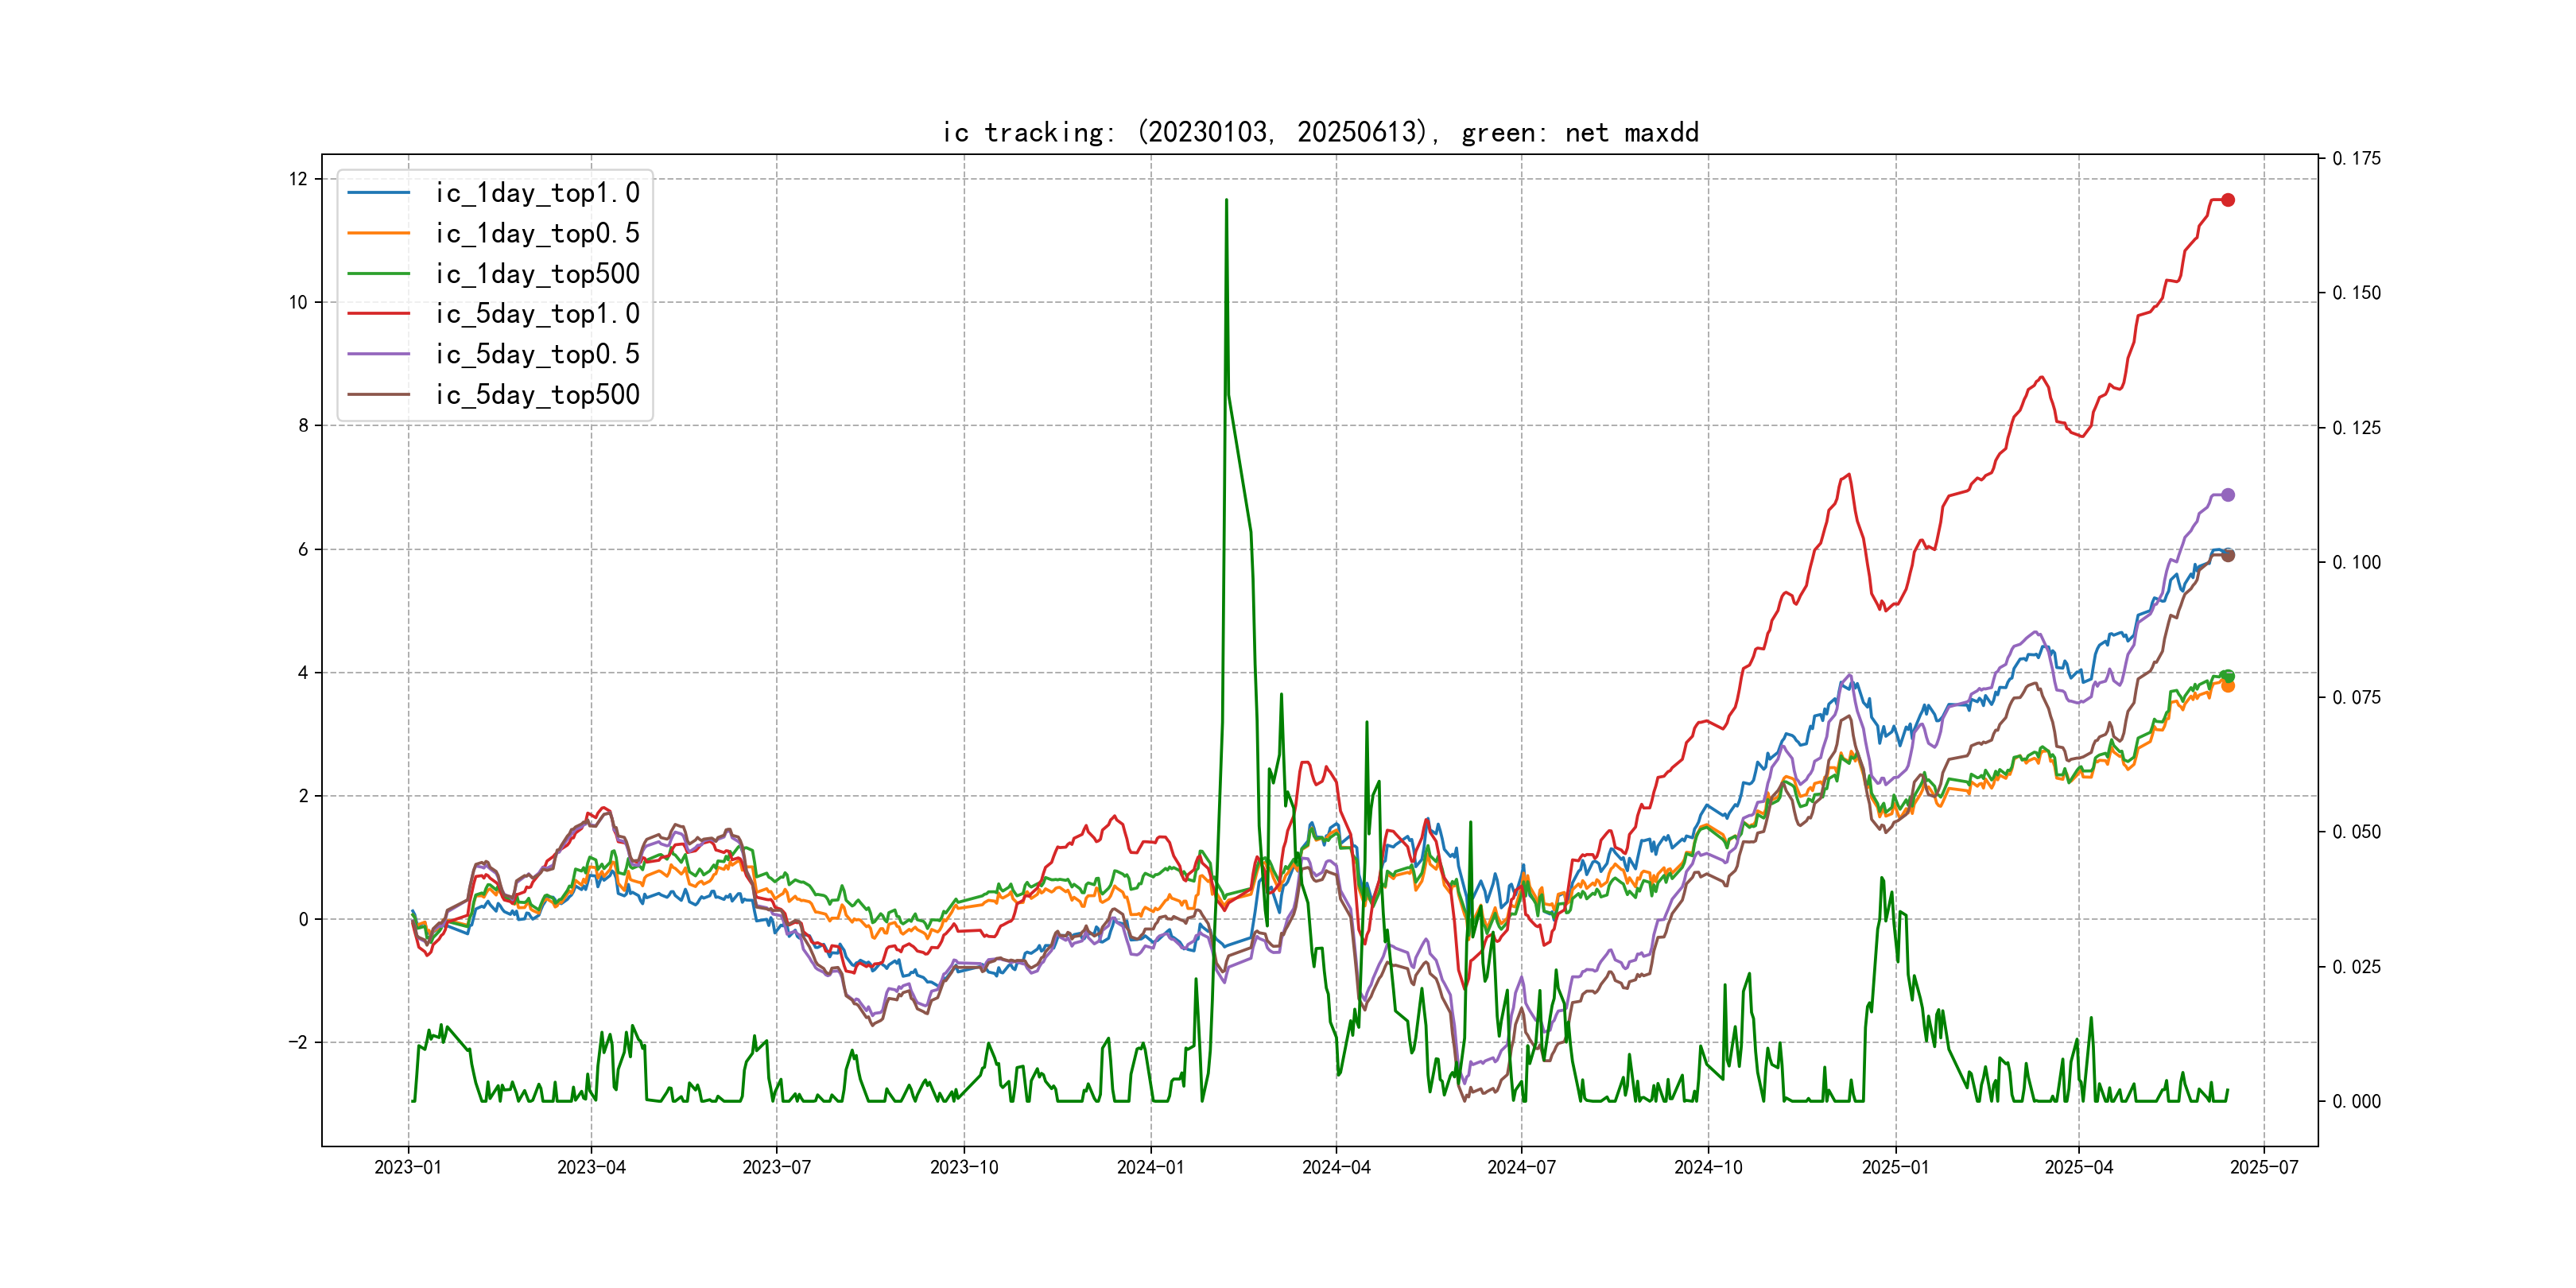2576x1288 pixels.
Task: Click the red end-point marker dot
Action: (x=2228, y=200)
